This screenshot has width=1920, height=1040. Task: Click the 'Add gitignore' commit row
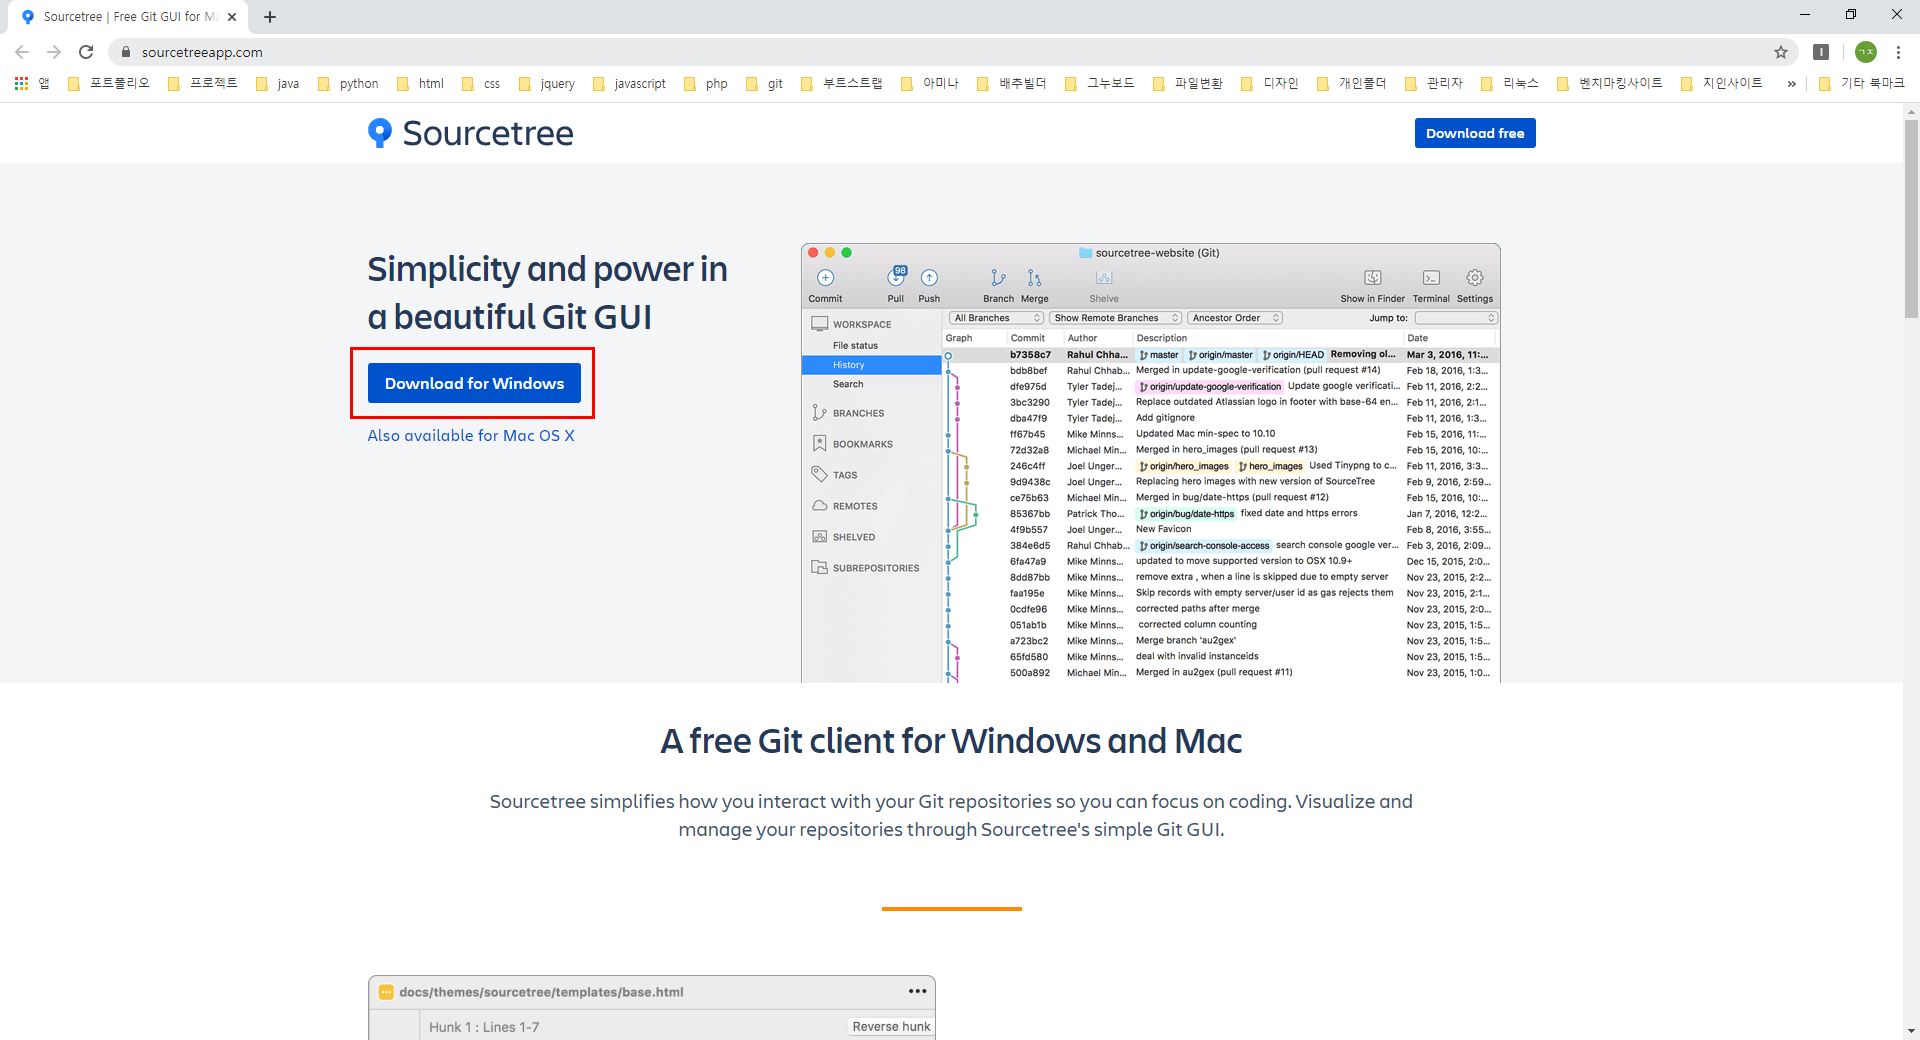1221,418
